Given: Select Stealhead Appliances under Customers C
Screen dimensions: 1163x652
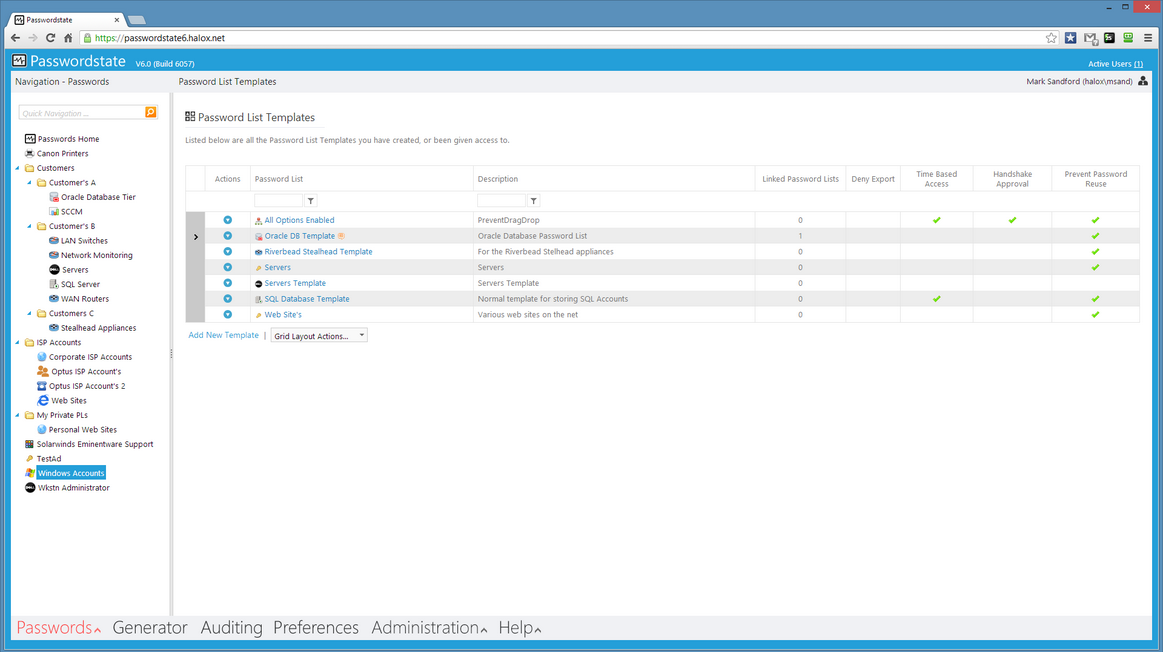Looking at the screenshot, I should pyautogui.click(x=98, y=328).
